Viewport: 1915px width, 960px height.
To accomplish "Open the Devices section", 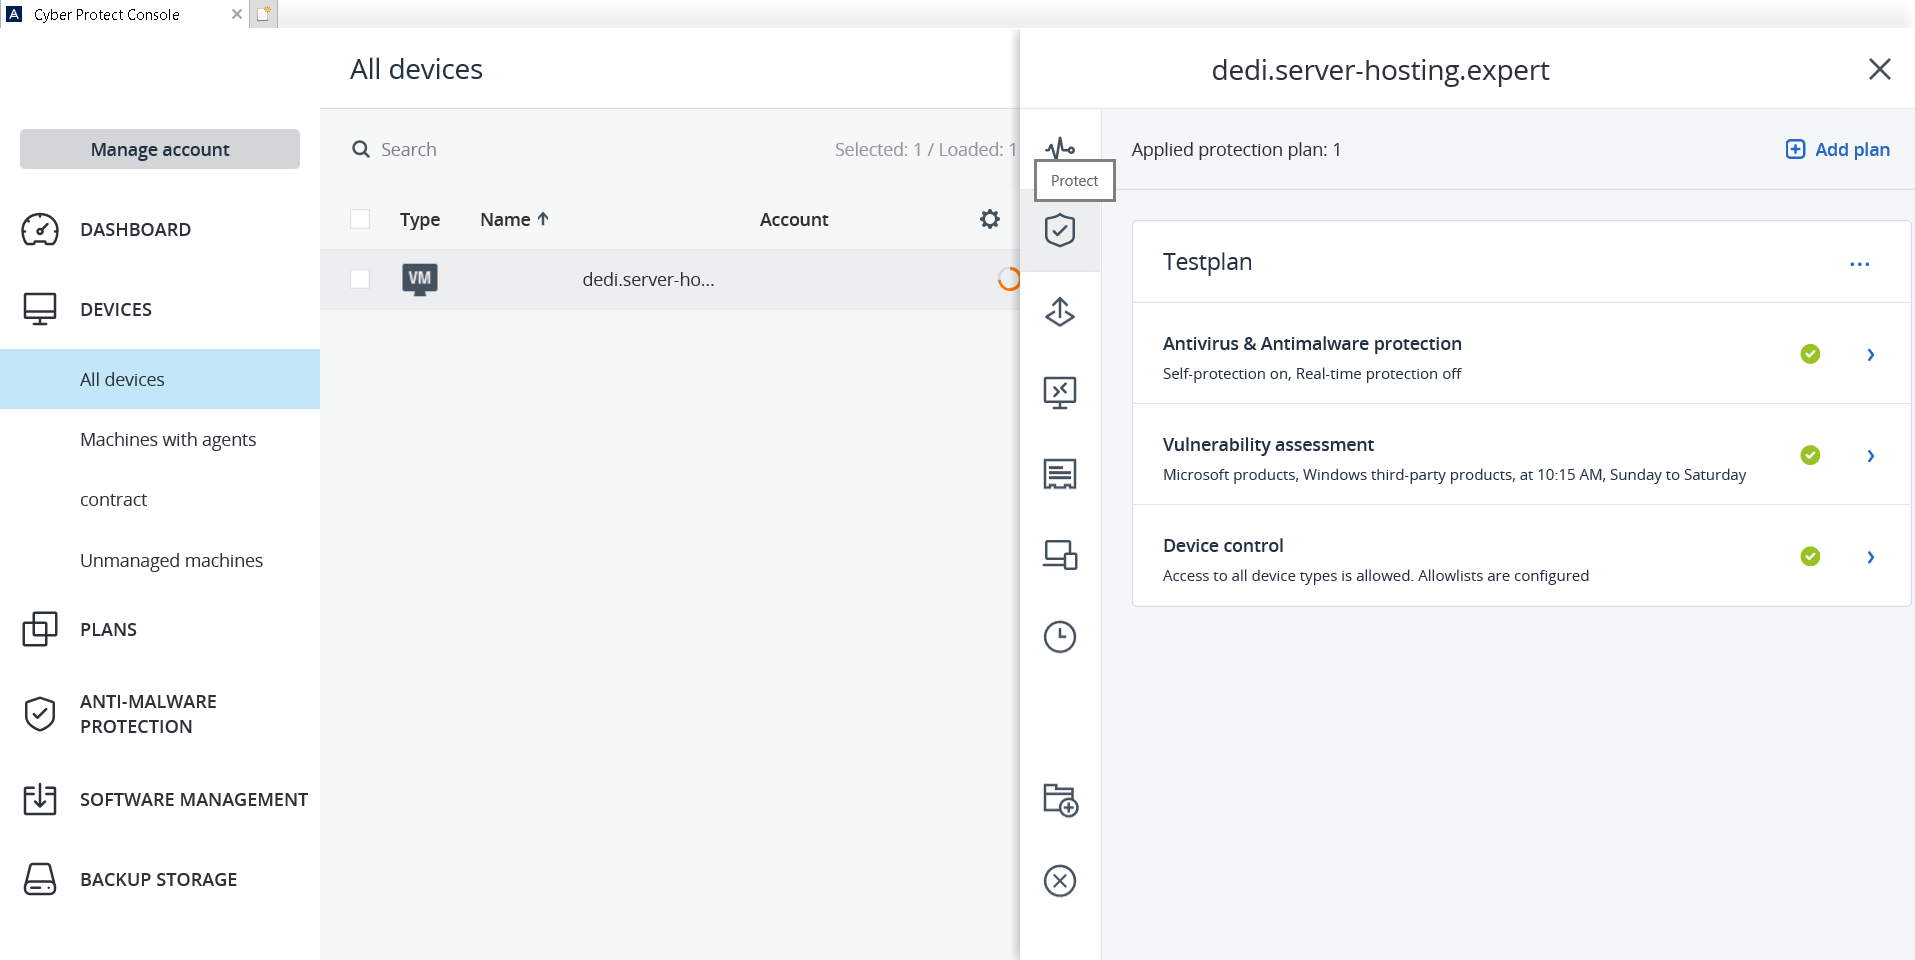I will [x=116, y=310].
